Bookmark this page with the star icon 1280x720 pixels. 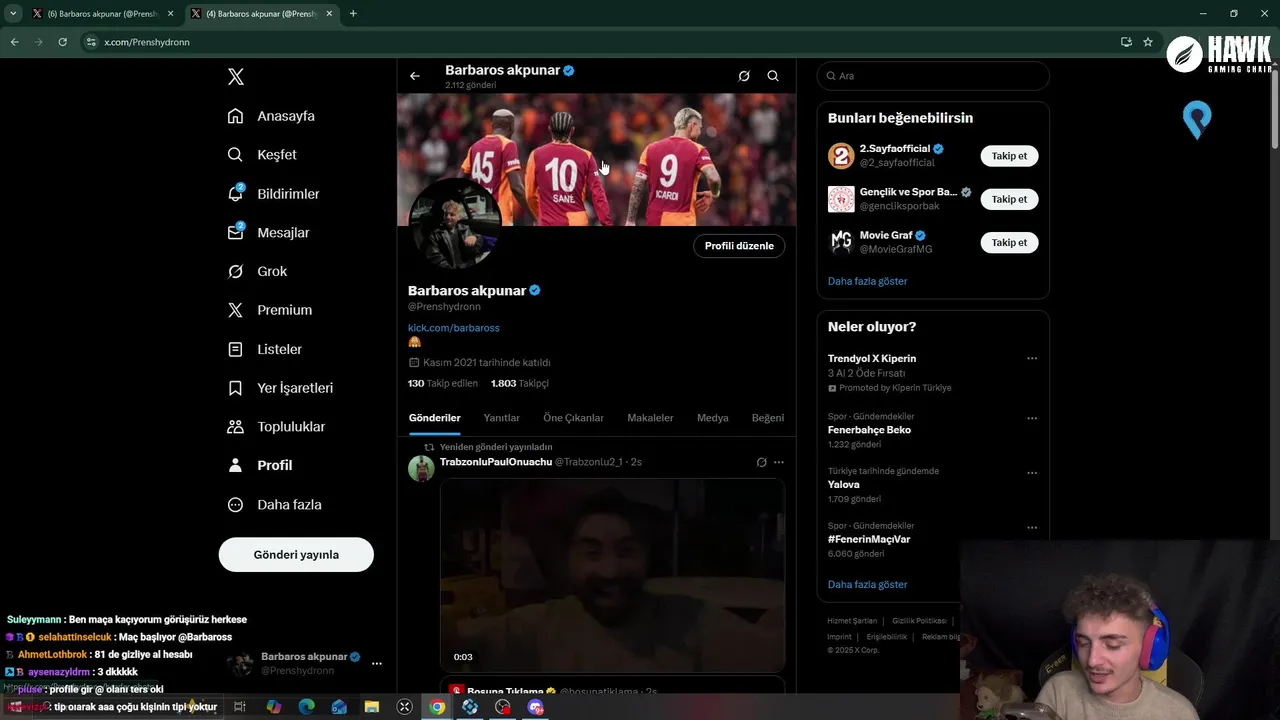point(1148,42)
